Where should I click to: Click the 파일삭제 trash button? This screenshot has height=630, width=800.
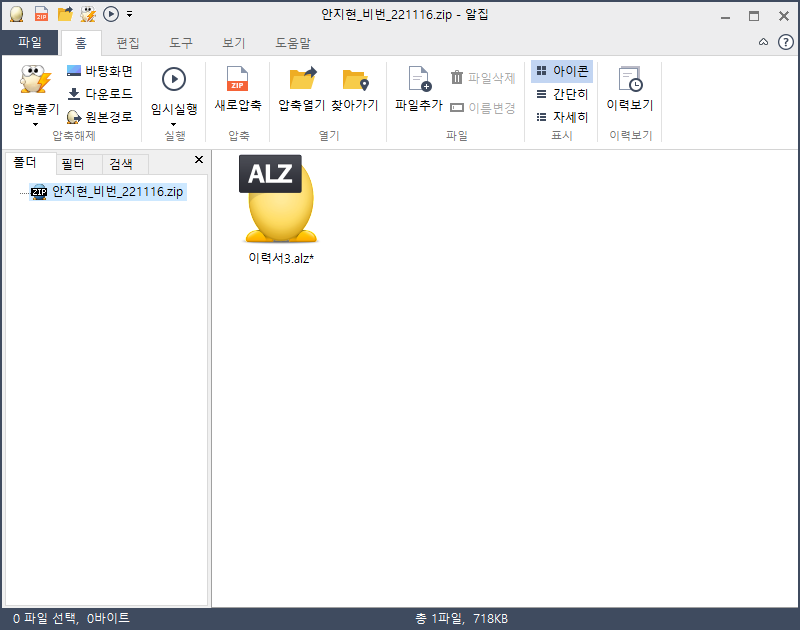[483, 78]
